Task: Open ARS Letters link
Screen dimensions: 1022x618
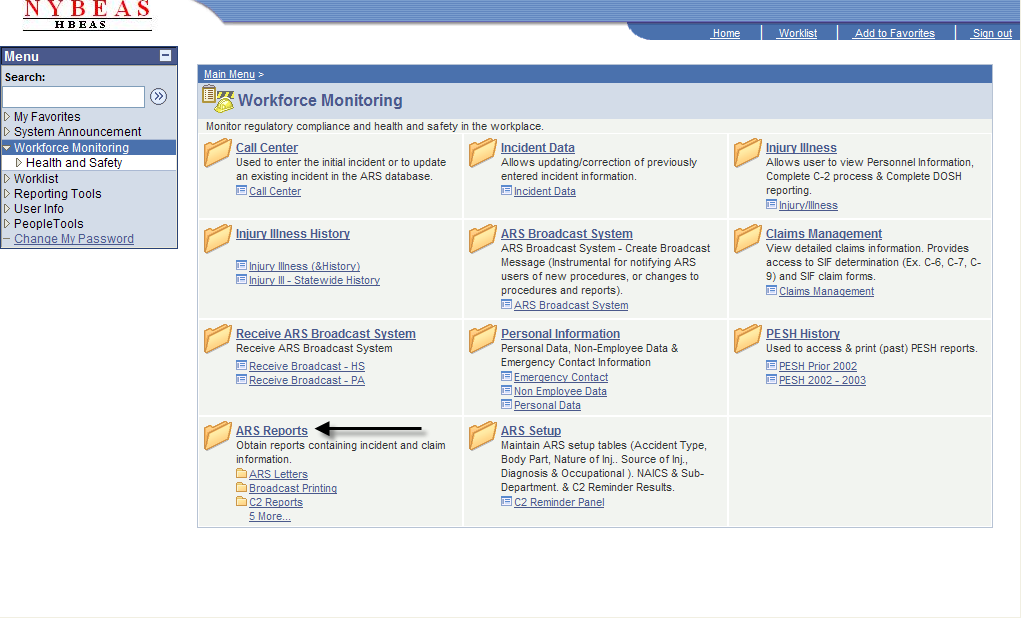Action: [278, 474]
